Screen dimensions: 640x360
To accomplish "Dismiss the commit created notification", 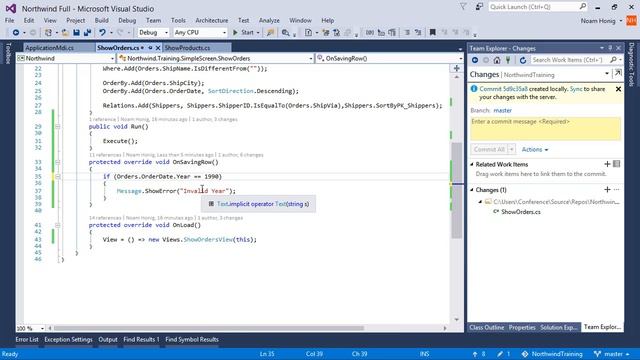I will (x=618, y=89).
